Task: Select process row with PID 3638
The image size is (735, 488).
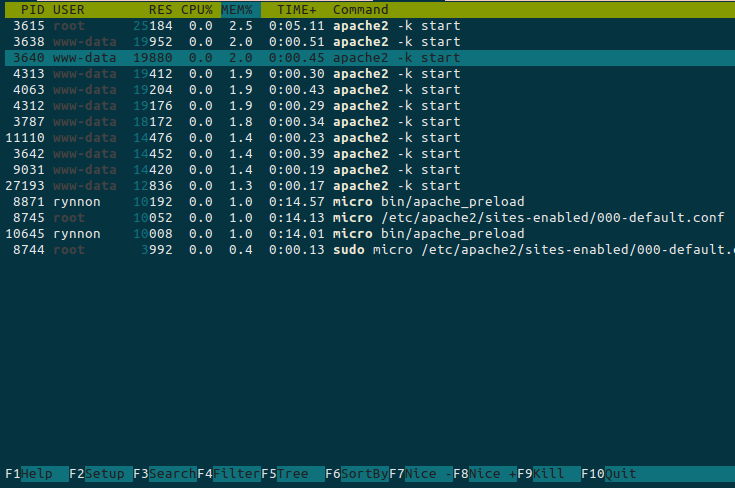Action: click(370, 42)
